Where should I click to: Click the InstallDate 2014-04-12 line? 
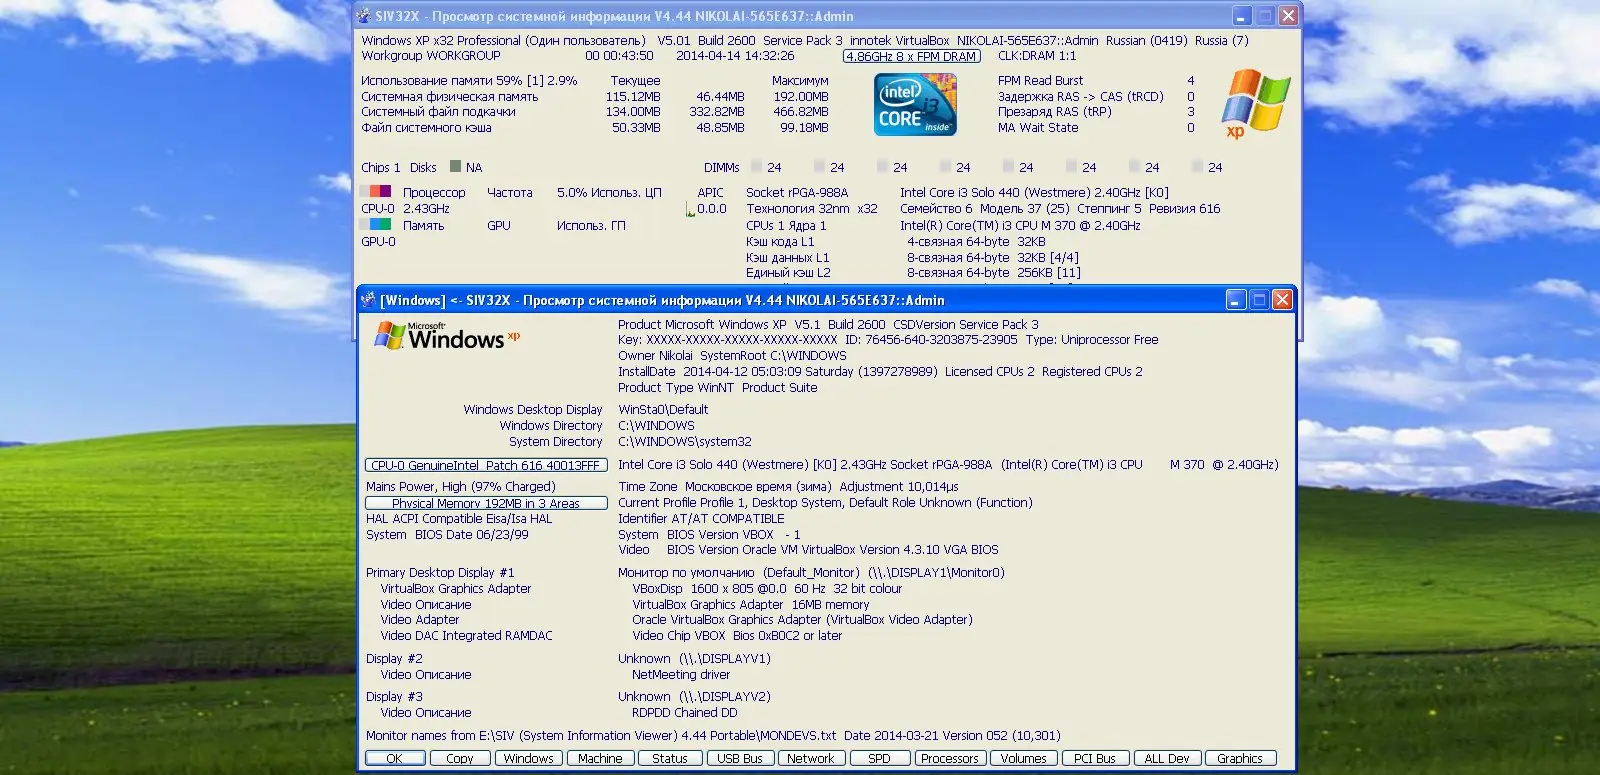point(880,372)
